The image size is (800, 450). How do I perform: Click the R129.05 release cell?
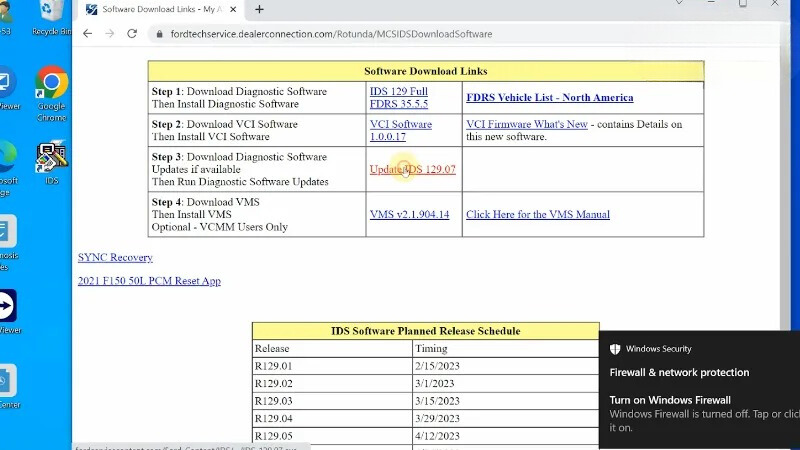(x=332, y=436)
